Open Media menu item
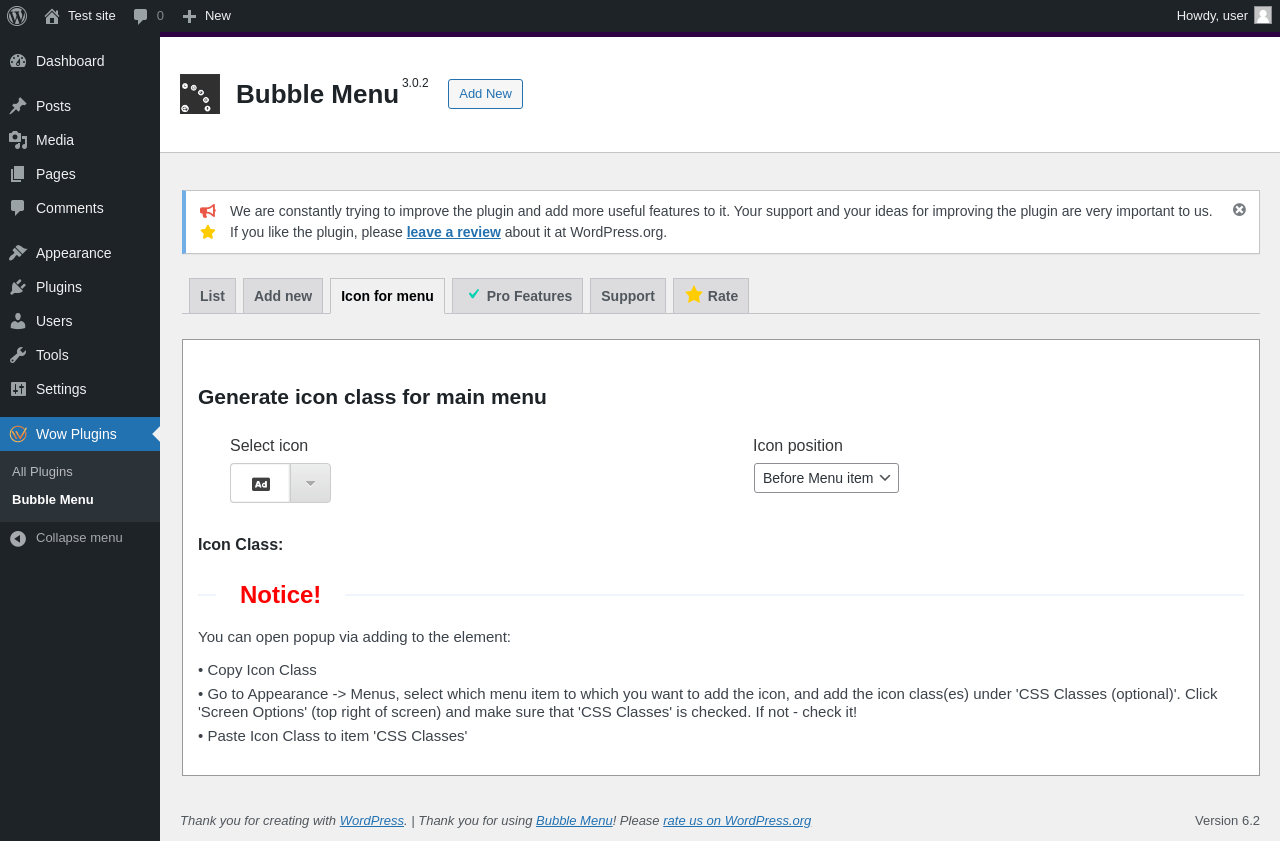1280x841 pixels. point(80,140)
